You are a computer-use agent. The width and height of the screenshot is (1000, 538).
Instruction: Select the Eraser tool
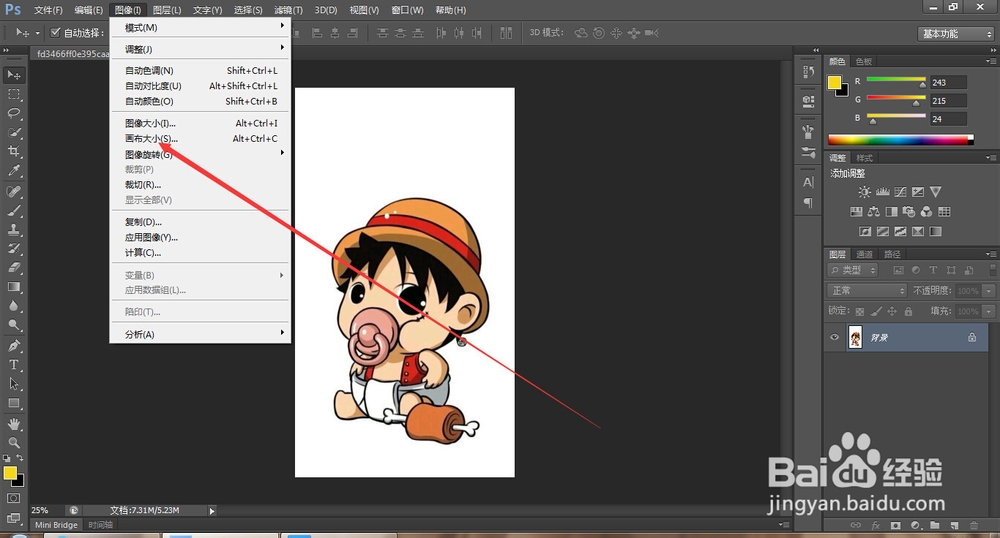pyautogui.click(x=13, y=268)
